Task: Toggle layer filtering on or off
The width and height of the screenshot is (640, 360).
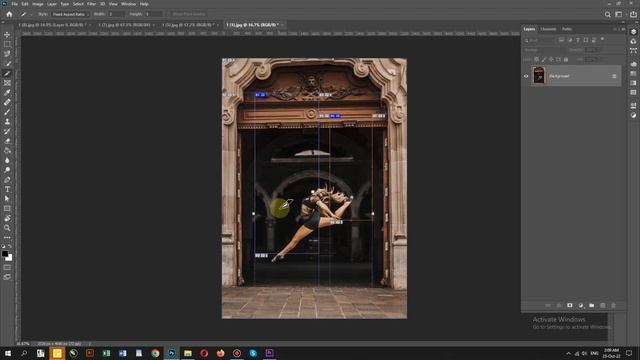Action: 602,40
